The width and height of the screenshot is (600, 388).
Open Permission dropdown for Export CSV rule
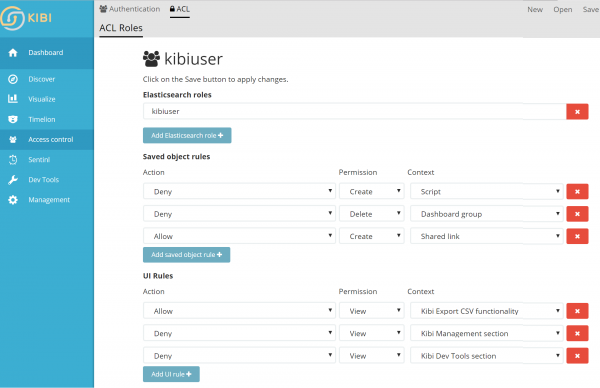click(371, 311)
